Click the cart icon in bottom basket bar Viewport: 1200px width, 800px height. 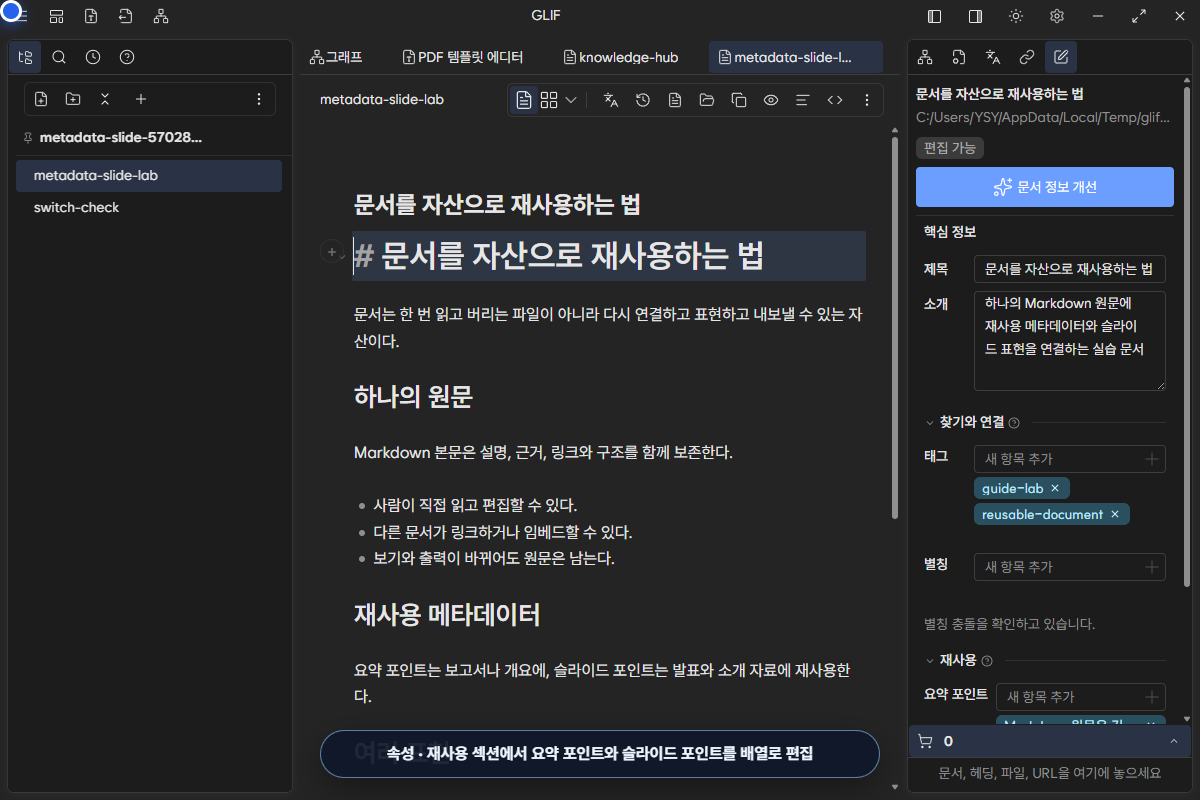pyautogui.click(x=925, y=742)
